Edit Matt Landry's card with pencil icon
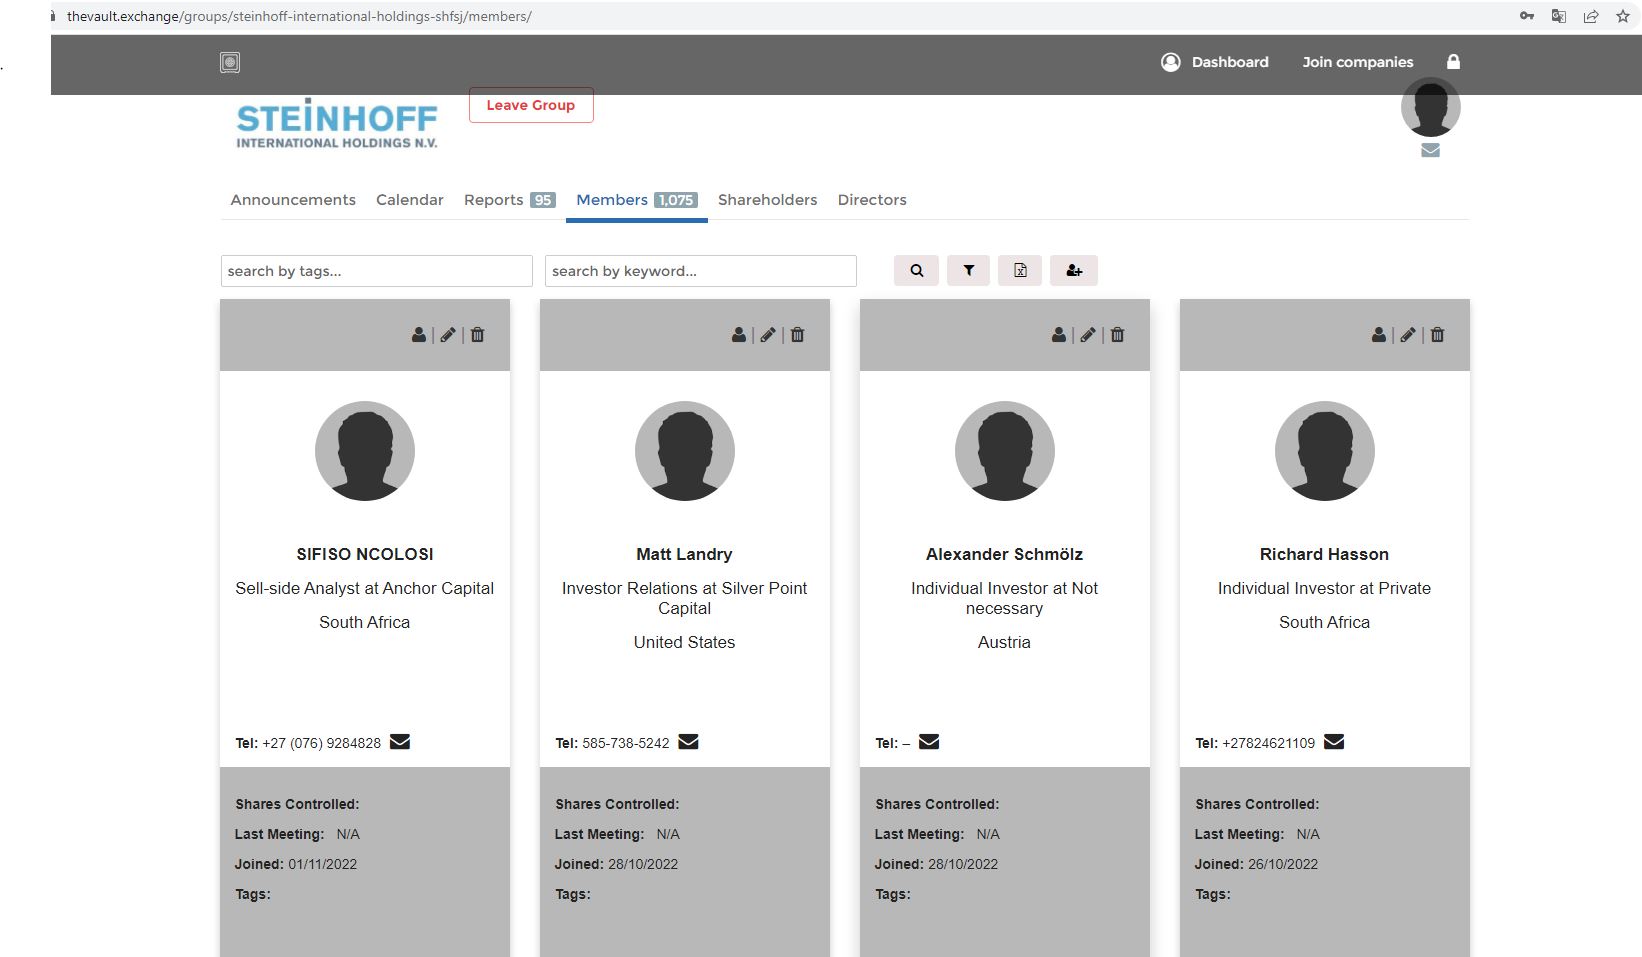This screenshot has height=957, width=1642. pos(767,335)
